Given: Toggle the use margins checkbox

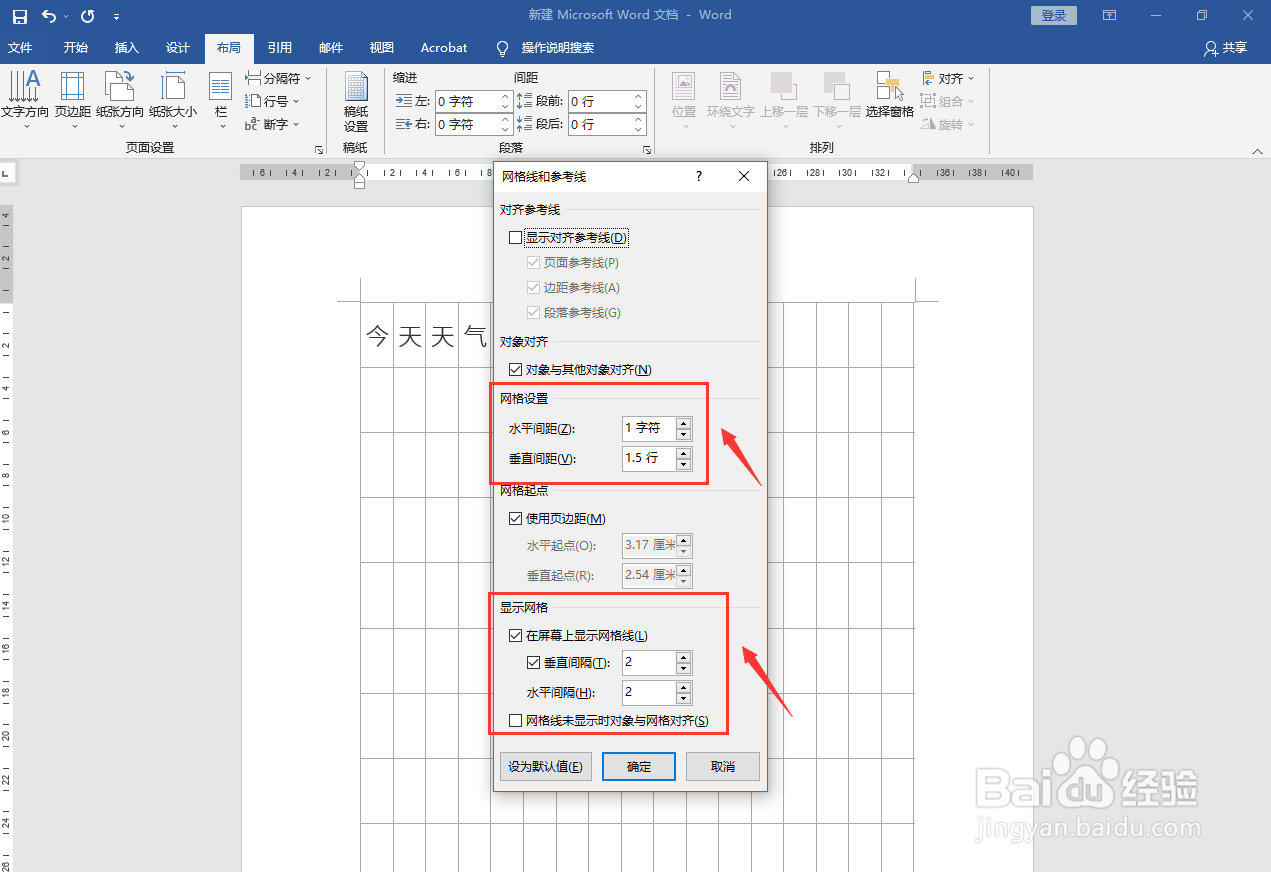Looking at the screenshot, I should [x=516, y=519].
